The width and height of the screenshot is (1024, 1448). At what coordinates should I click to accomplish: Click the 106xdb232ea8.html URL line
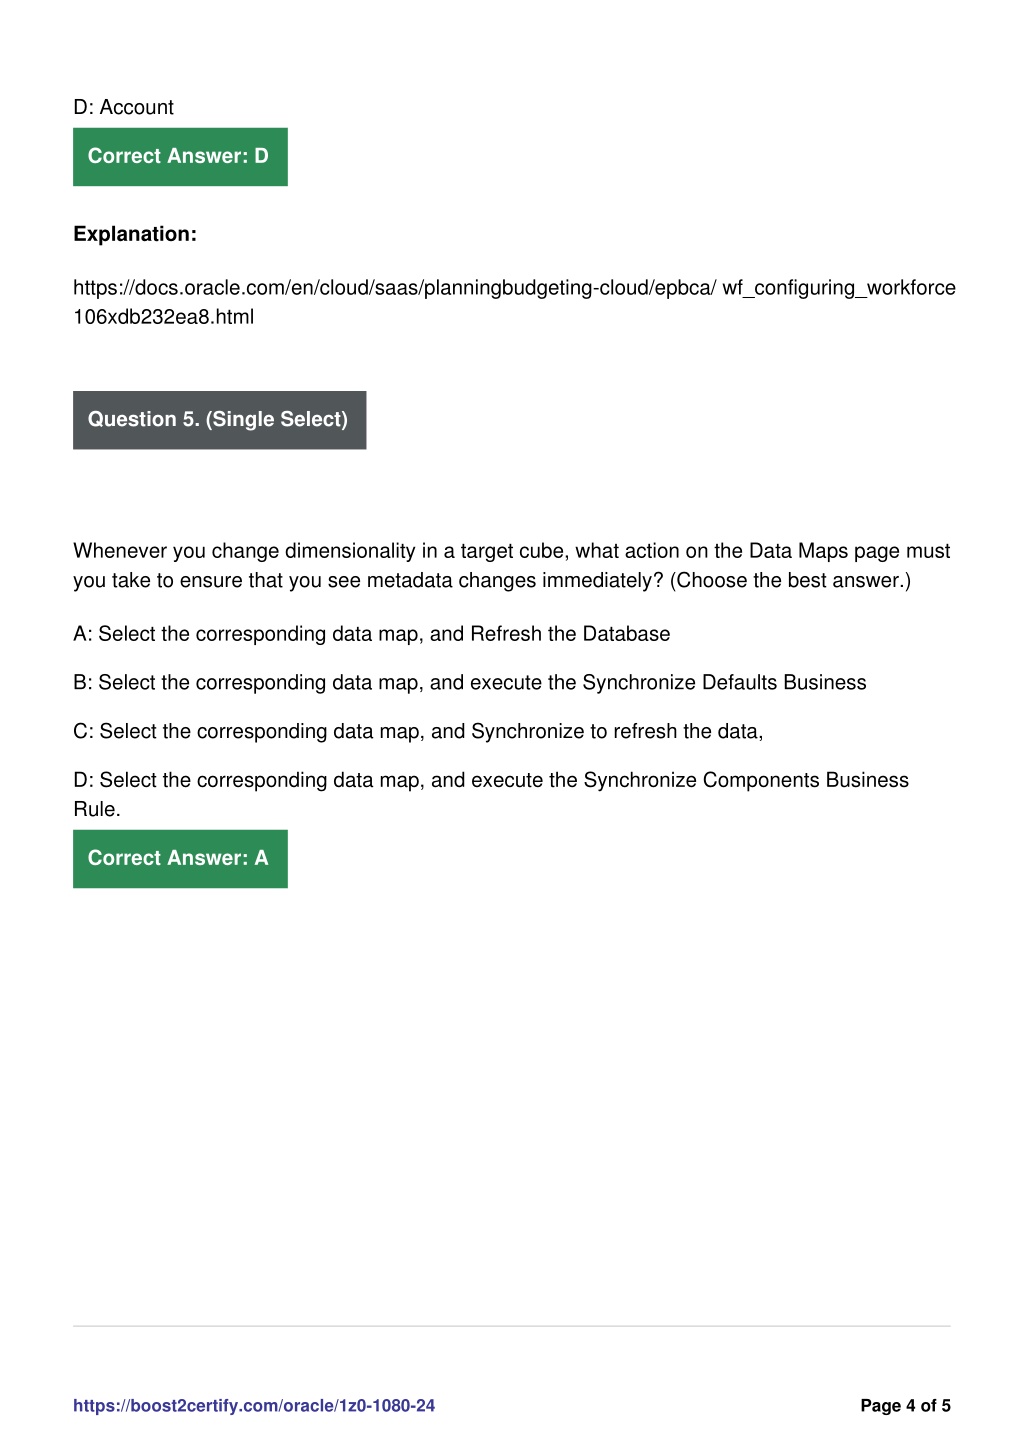point(164,317)
